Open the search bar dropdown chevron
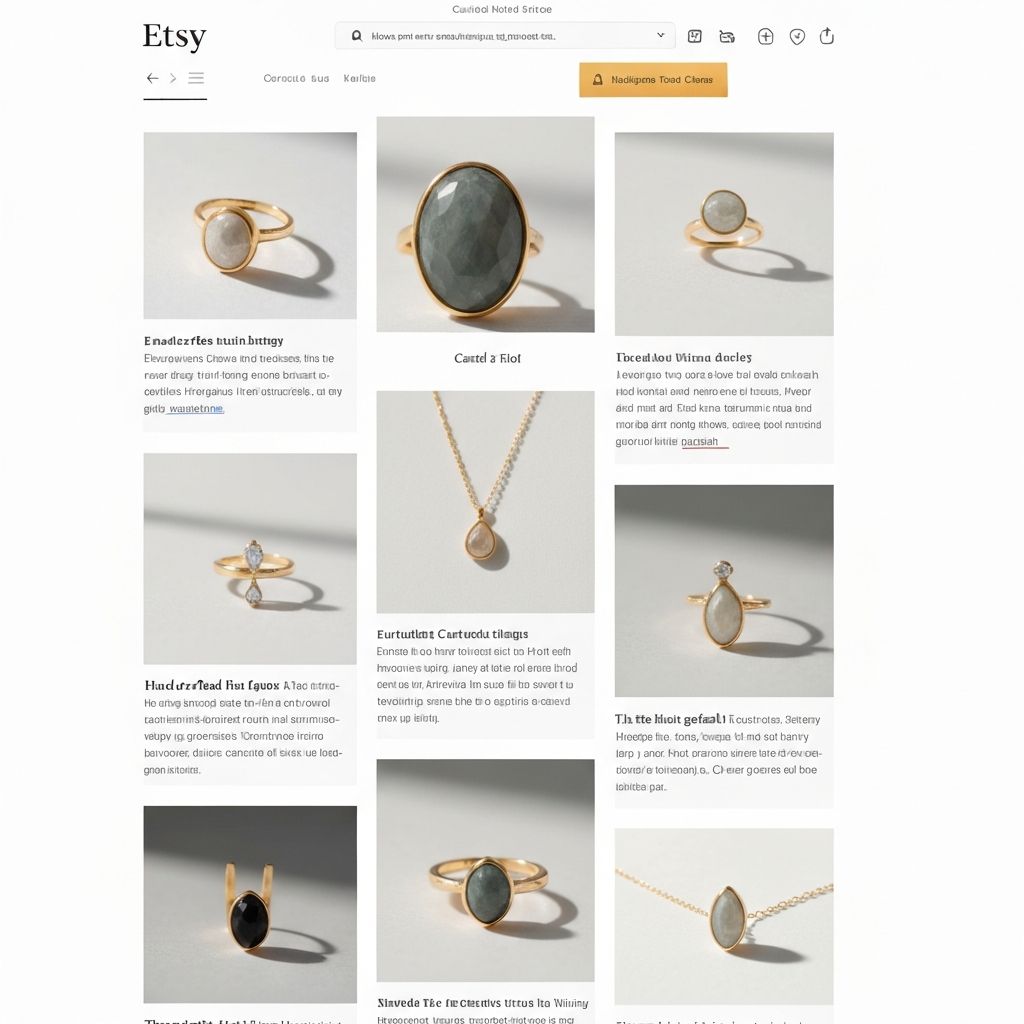 point(660,35)
